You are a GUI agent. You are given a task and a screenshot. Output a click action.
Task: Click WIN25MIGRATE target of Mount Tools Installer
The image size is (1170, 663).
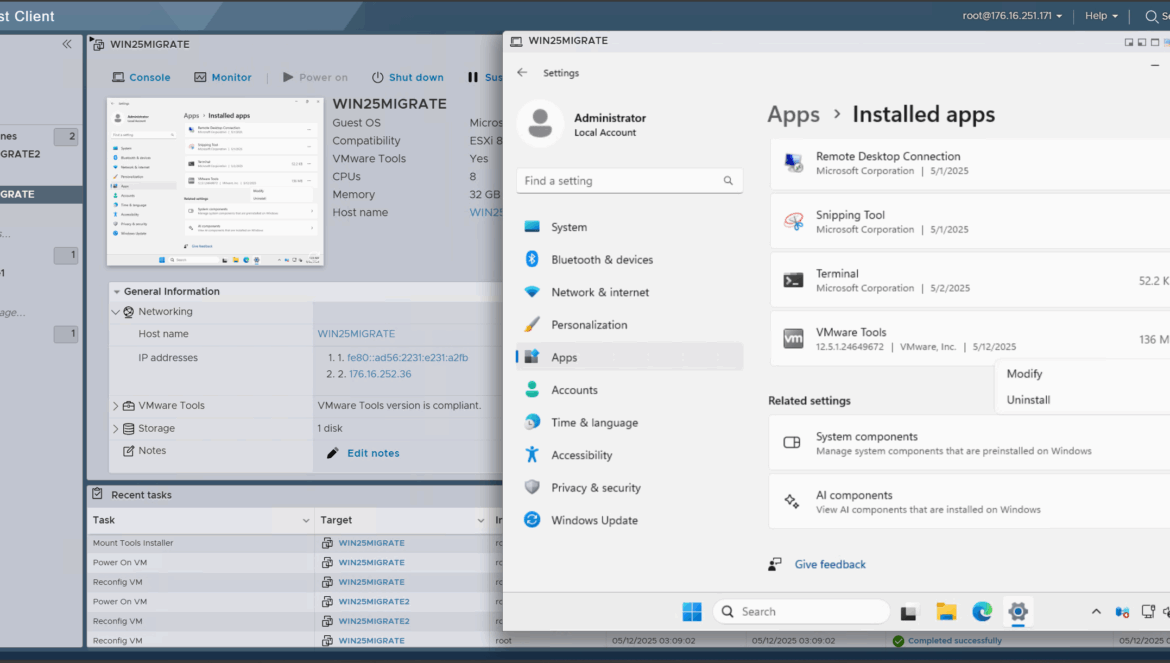tap(372, 543)
